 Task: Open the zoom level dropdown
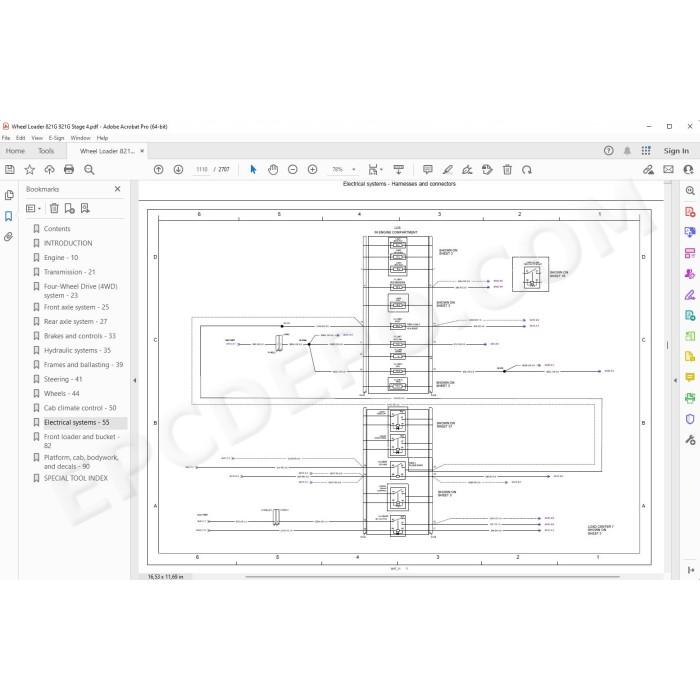(x=354, y=170)
